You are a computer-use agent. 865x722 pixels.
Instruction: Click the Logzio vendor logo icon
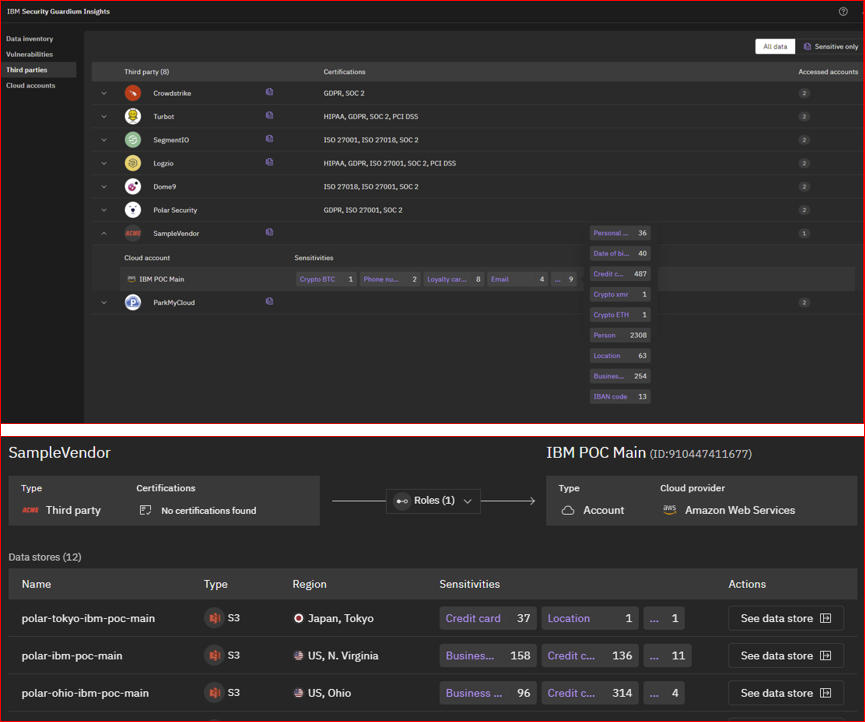tap(133, 163)
